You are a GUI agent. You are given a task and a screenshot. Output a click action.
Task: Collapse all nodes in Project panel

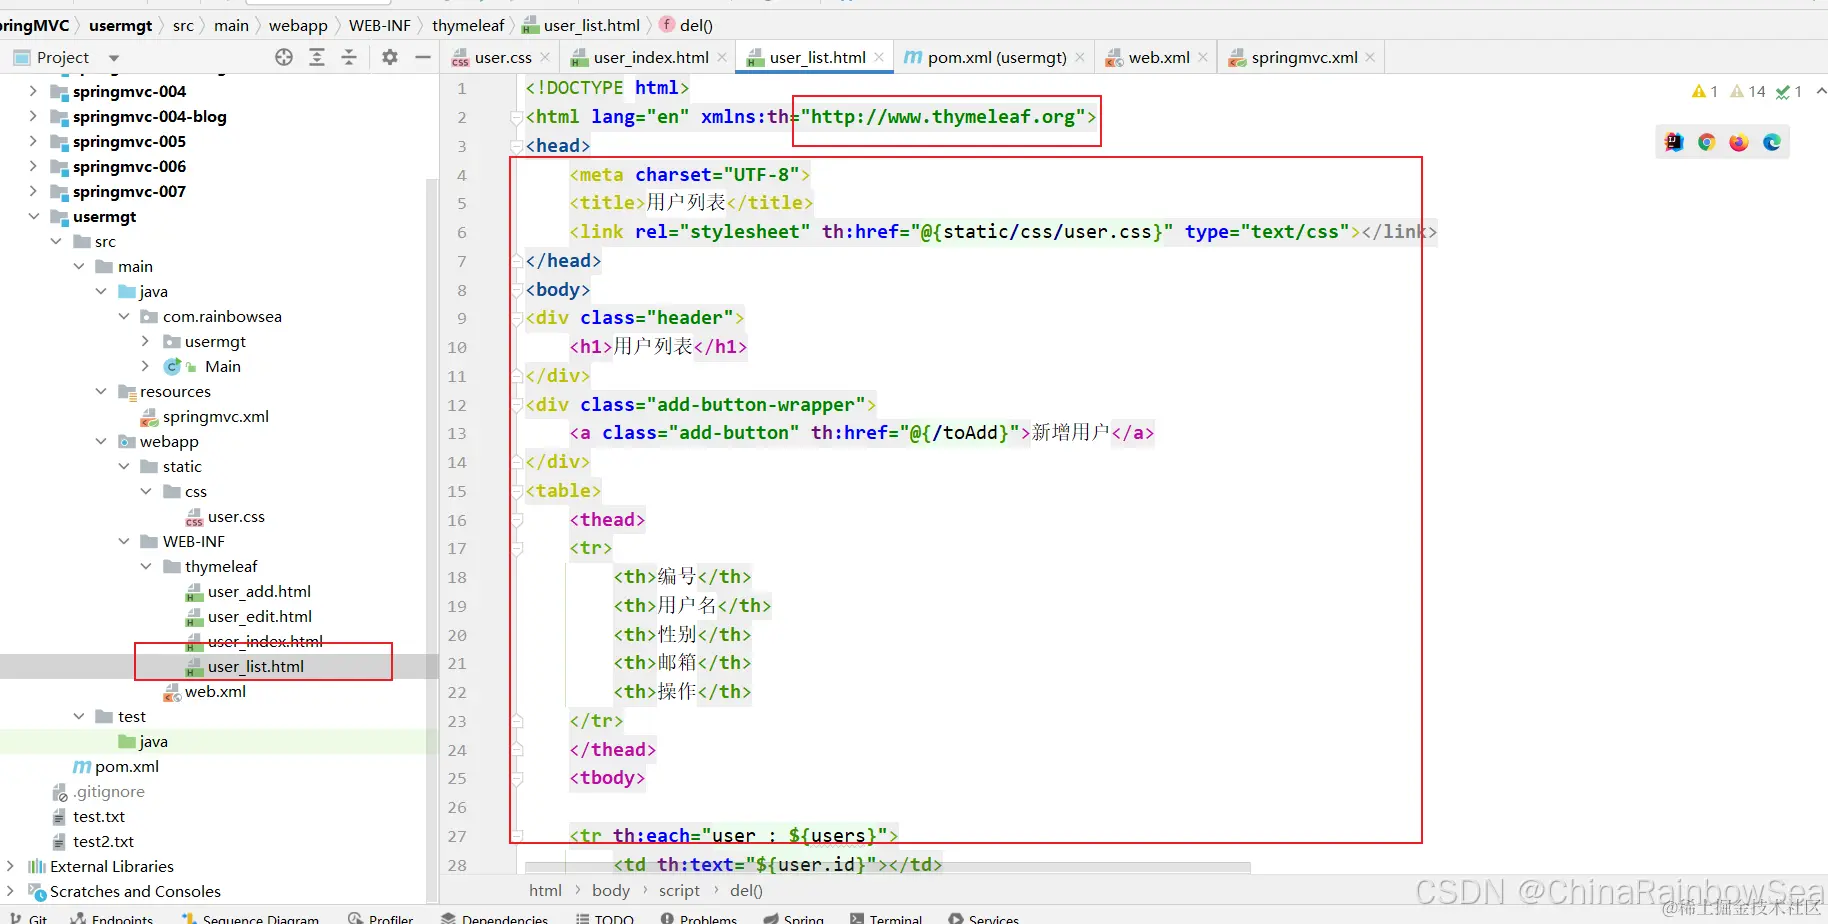(x=349, y=58)
